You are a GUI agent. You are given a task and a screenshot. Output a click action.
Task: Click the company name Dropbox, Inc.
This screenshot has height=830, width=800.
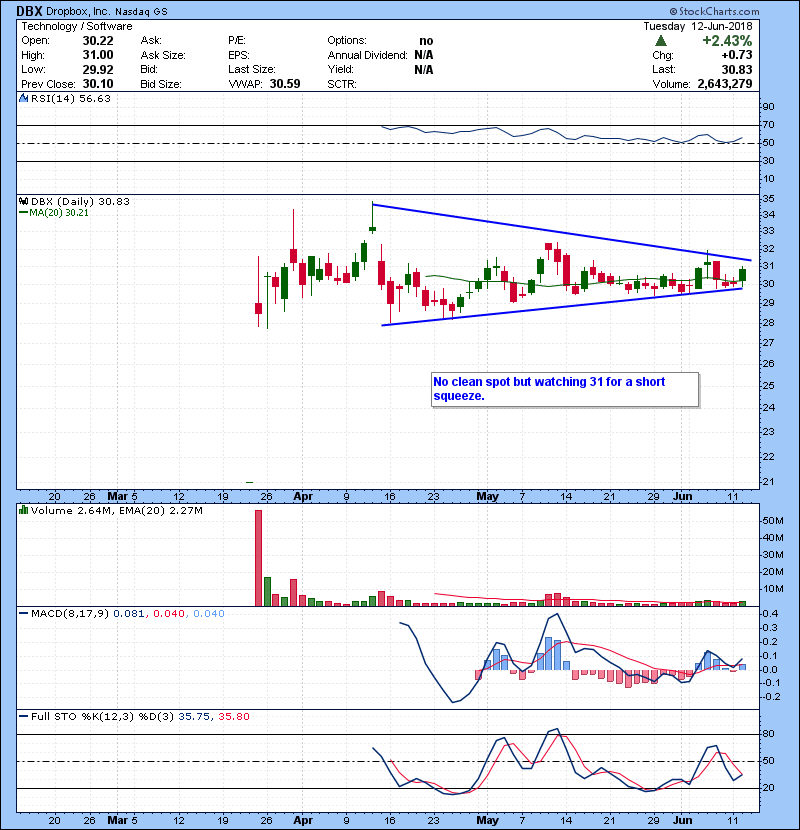click(x=78, y=11)
